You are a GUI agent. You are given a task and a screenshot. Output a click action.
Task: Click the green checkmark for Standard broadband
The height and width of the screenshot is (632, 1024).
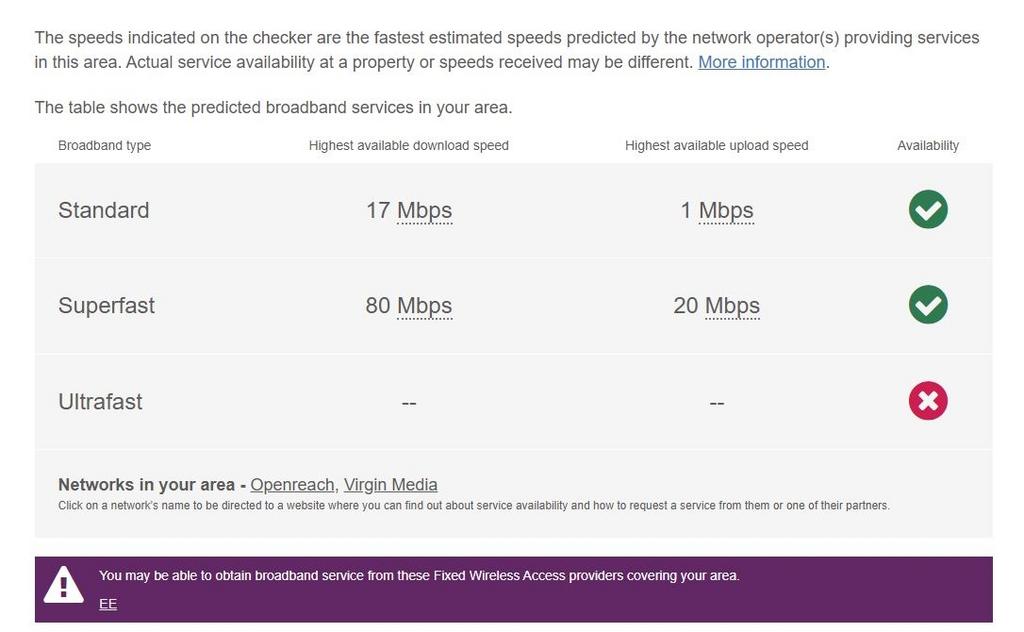928,210
